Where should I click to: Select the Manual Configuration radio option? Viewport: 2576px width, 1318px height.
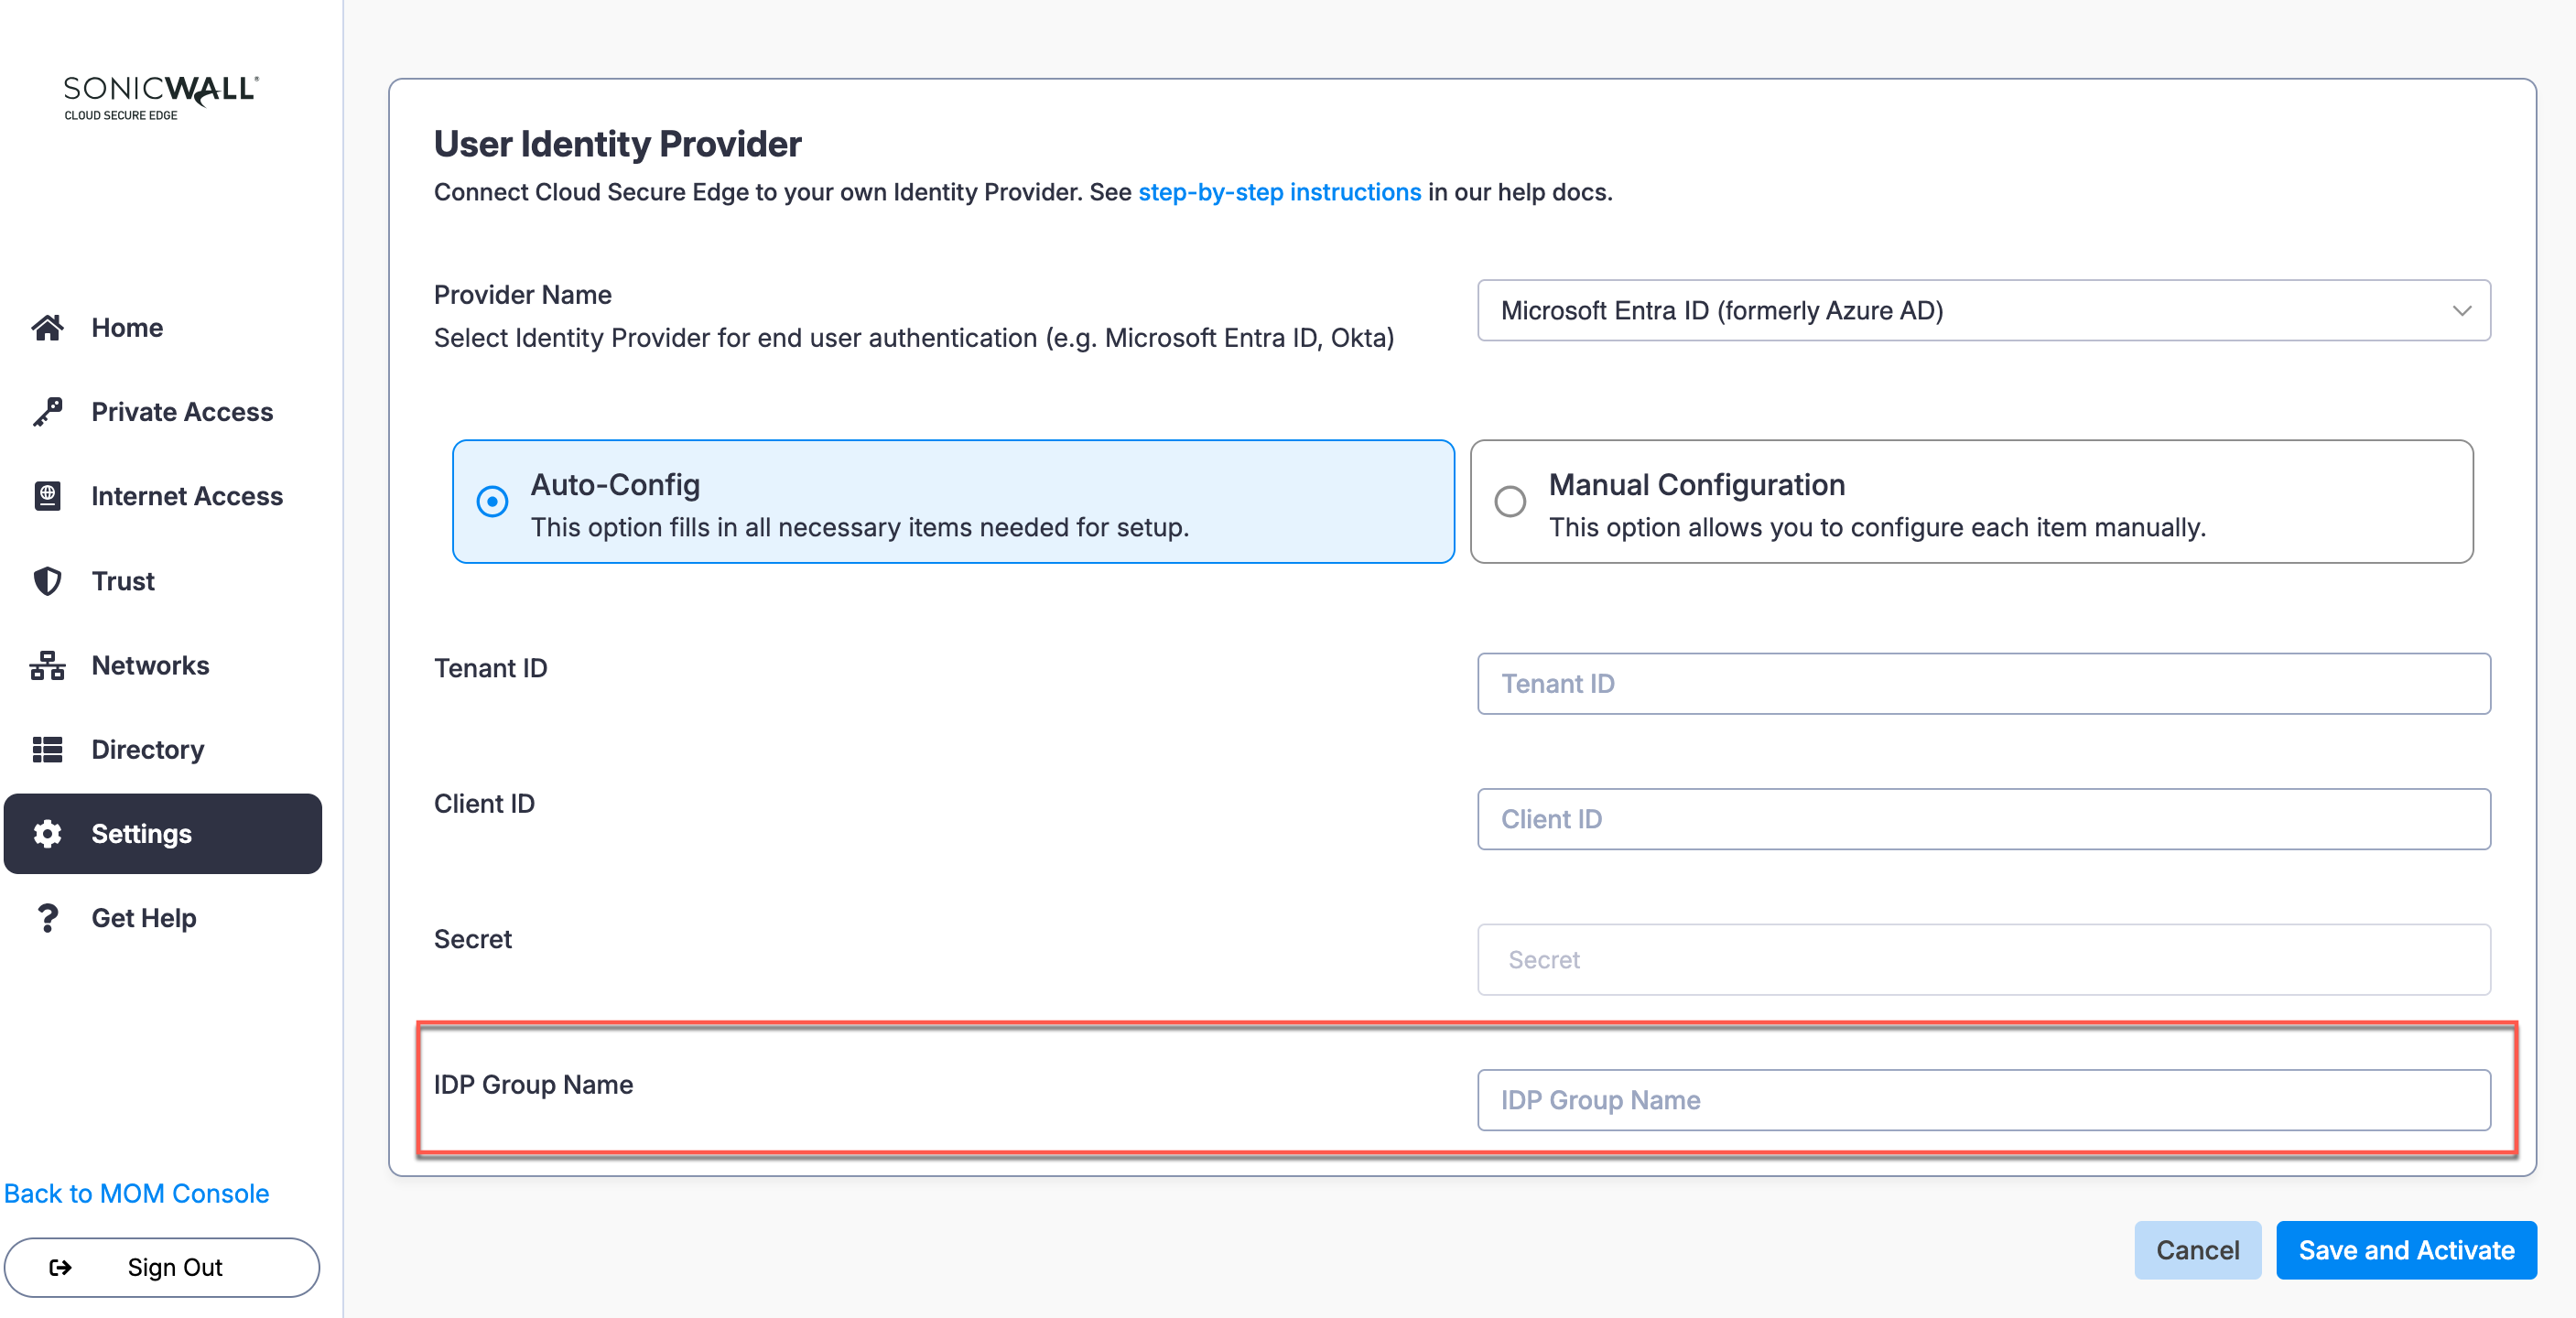point(1510,501)
